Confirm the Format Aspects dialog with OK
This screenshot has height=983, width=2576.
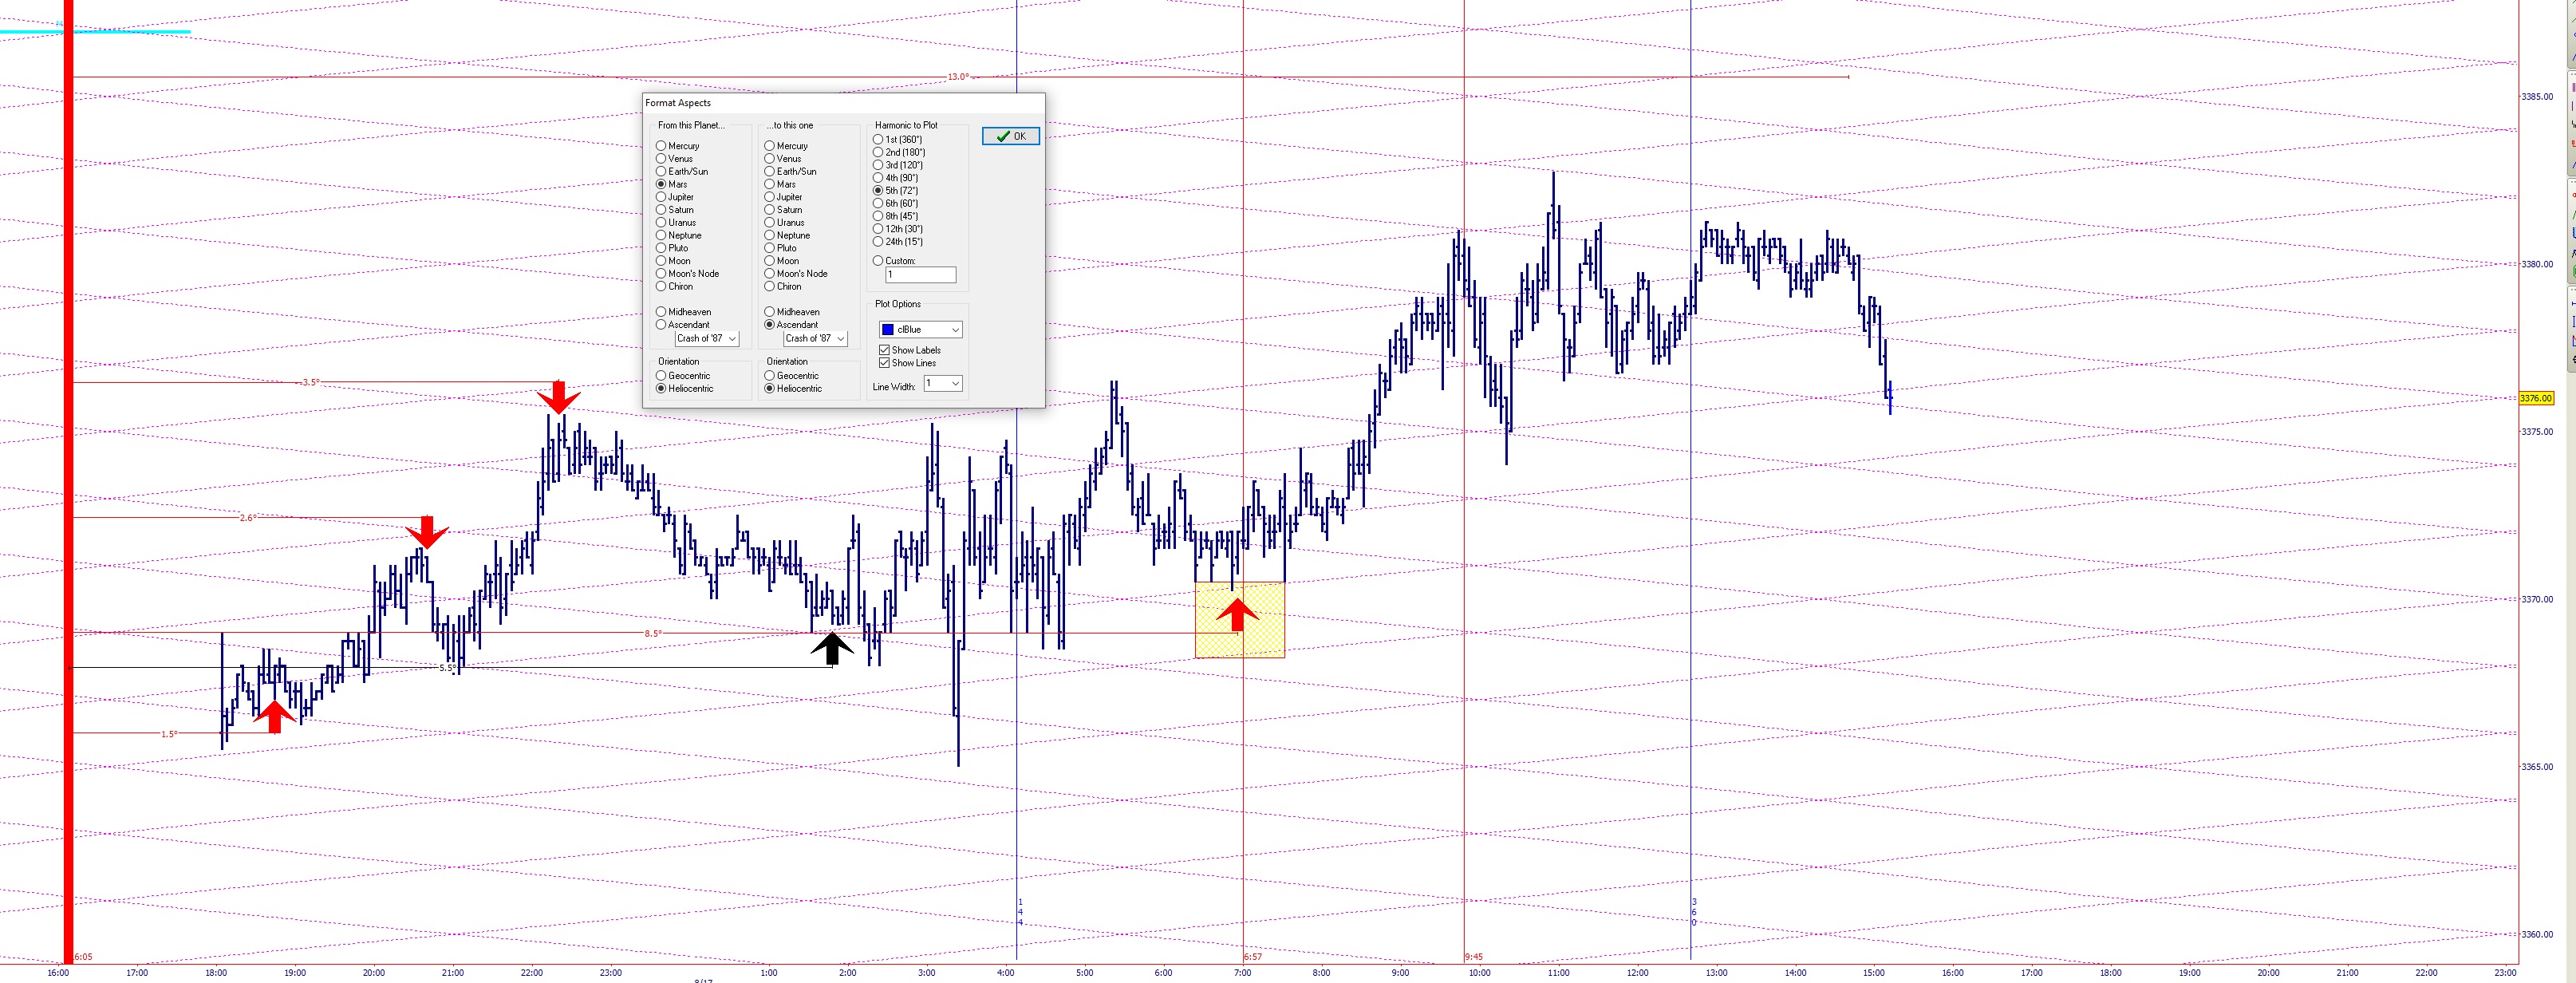1010,136
